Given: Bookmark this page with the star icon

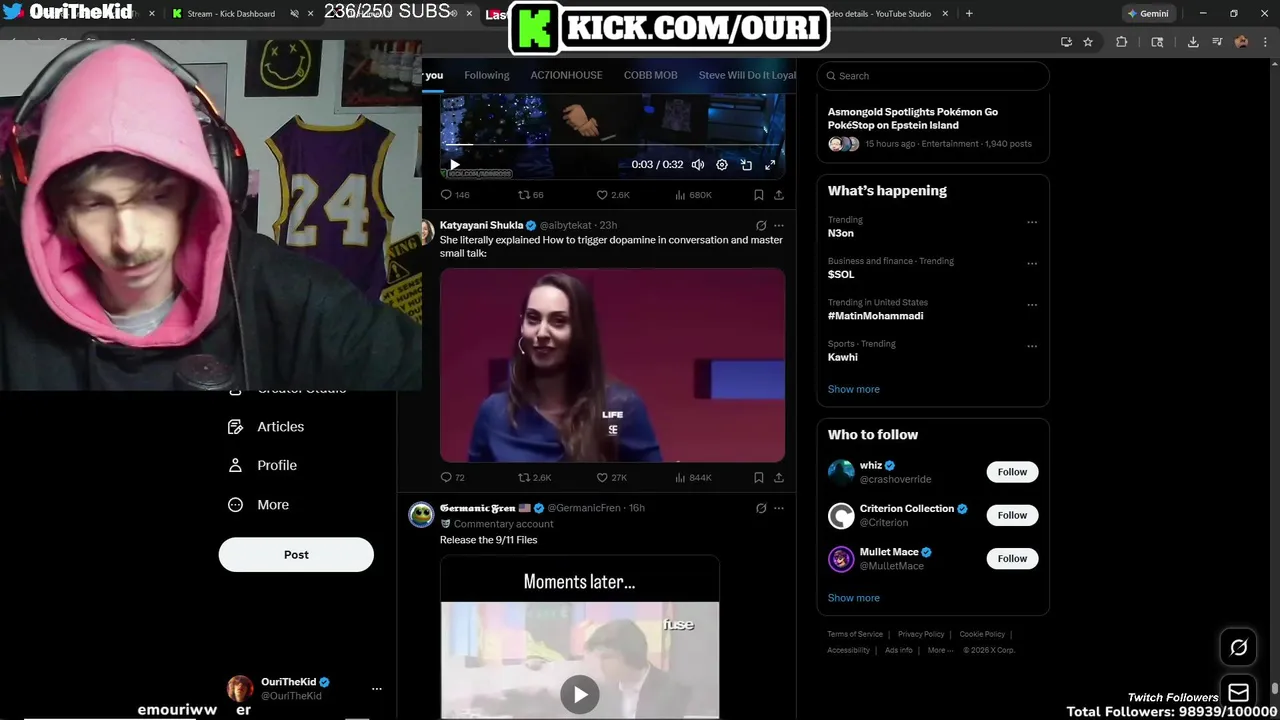Looking at the screenshot, I should click(1088, 42).
